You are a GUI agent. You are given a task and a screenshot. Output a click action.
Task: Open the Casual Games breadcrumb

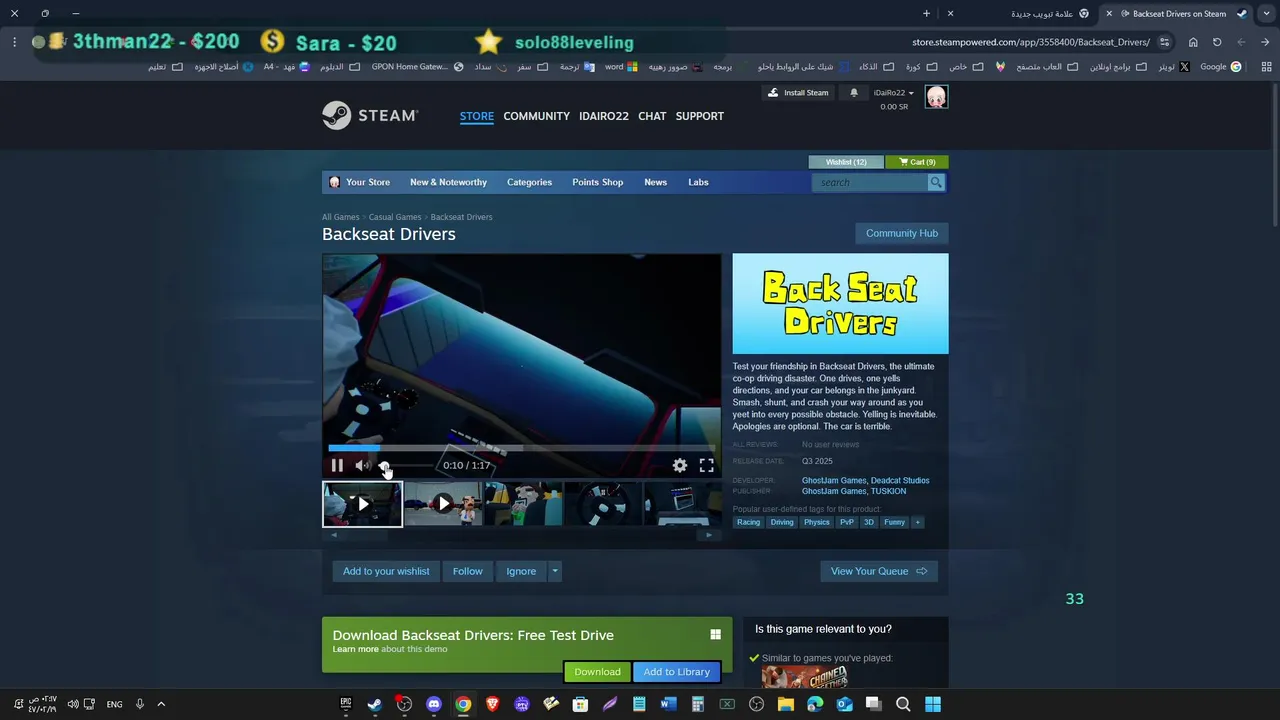coord(395,217)
